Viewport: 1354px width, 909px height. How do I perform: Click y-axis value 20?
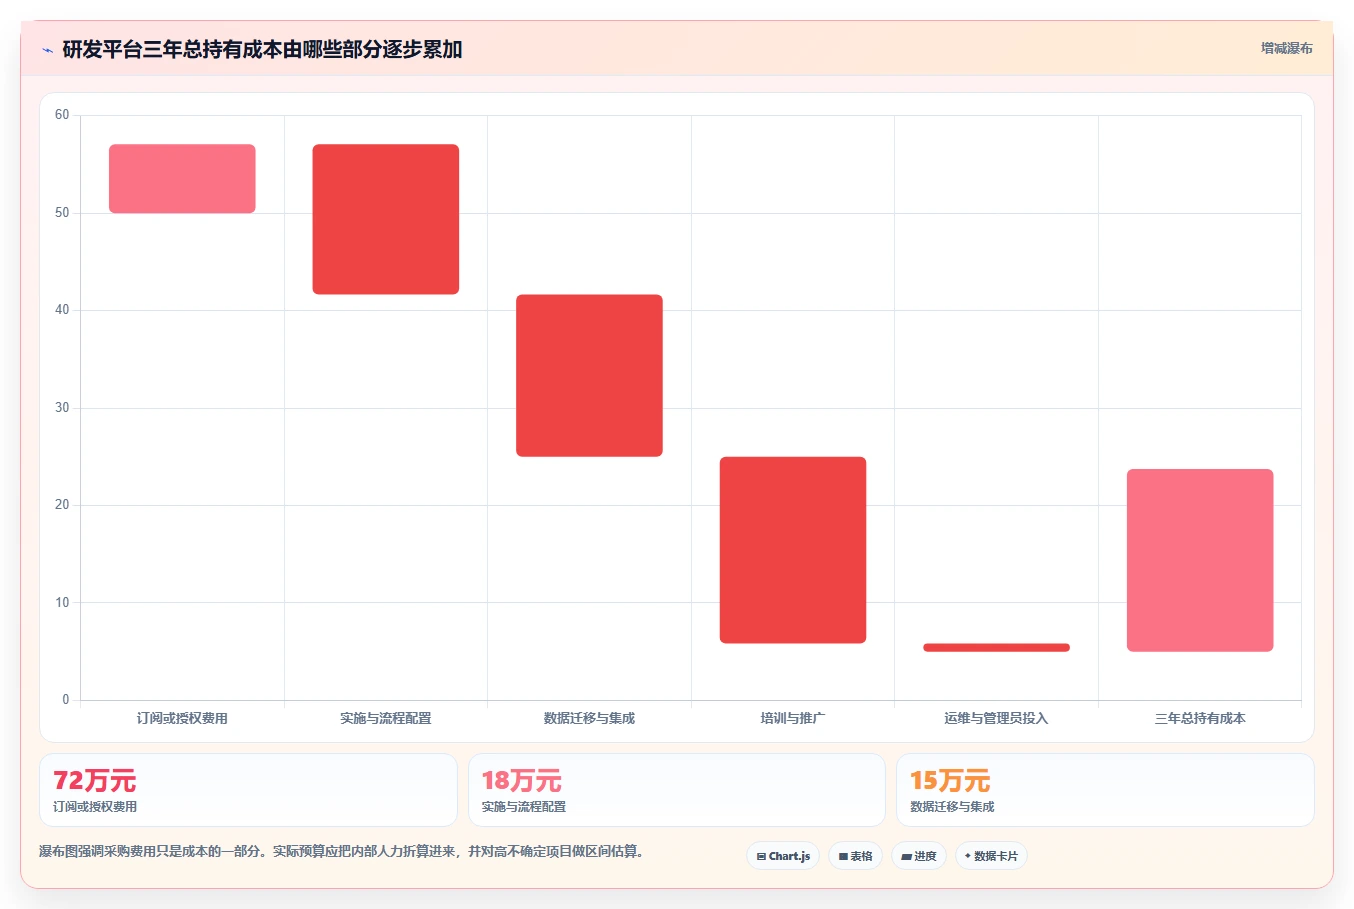point(62,505)
